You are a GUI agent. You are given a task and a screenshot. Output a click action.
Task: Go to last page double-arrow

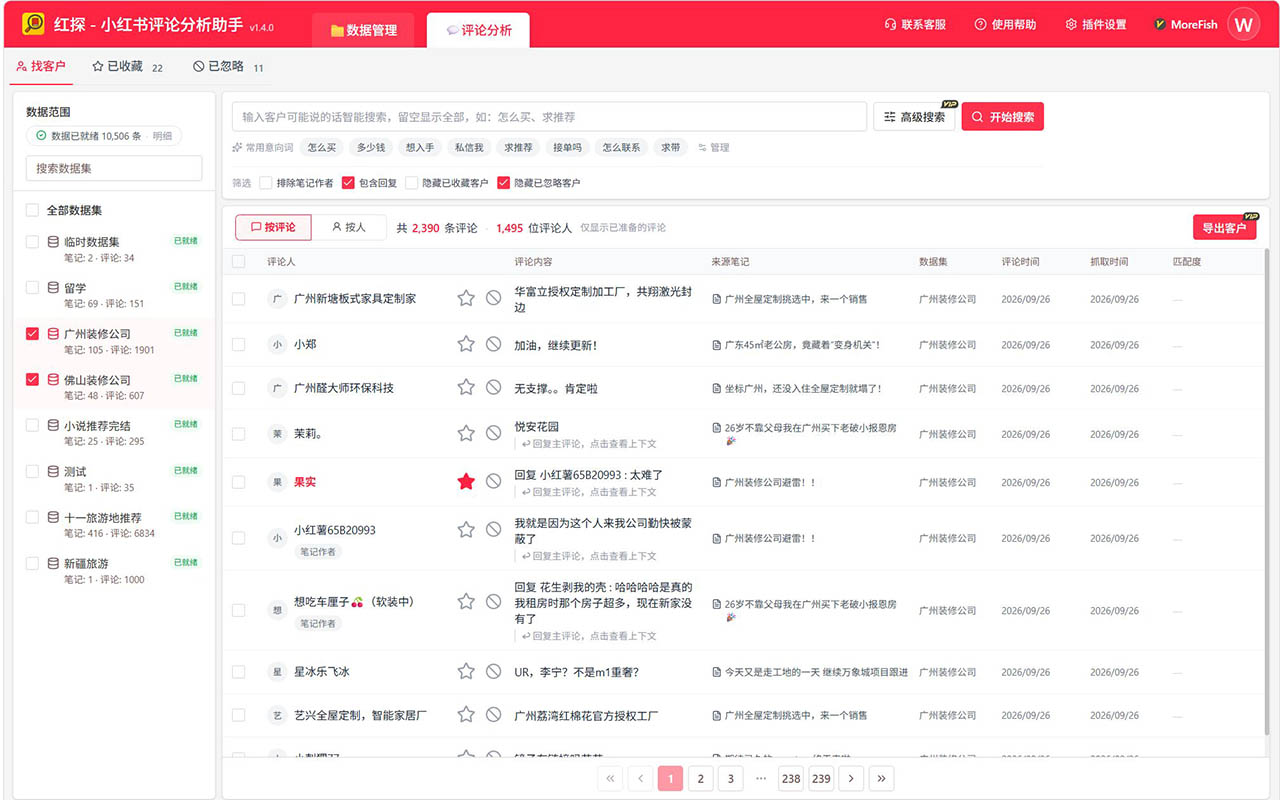(x=881, y=779)
